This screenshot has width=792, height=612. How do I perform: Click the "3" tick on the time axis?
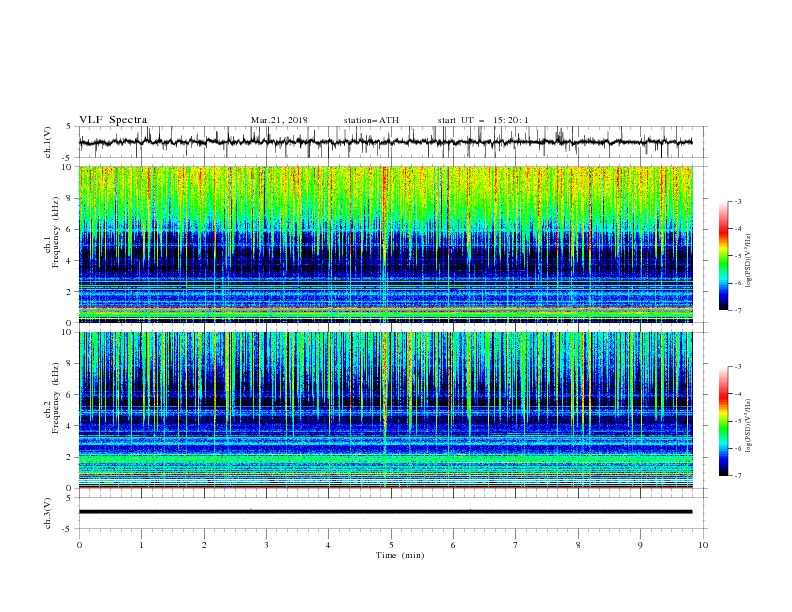coord(266,545)
